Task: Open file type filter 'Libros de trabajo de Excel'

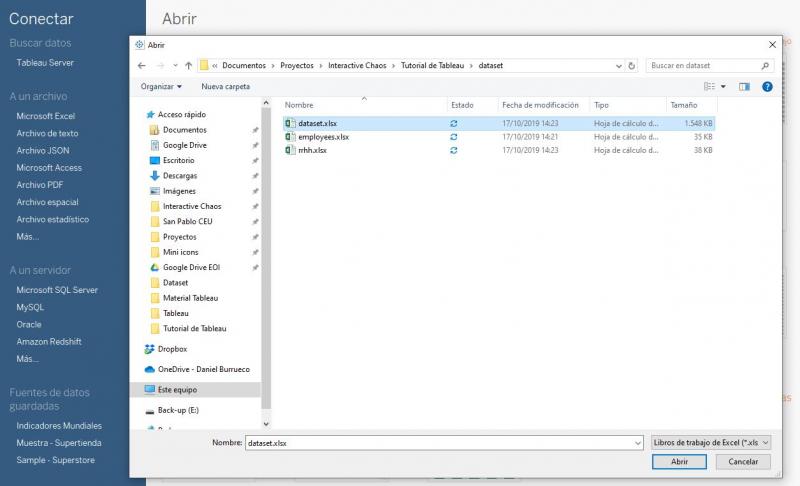Action: 711,443
